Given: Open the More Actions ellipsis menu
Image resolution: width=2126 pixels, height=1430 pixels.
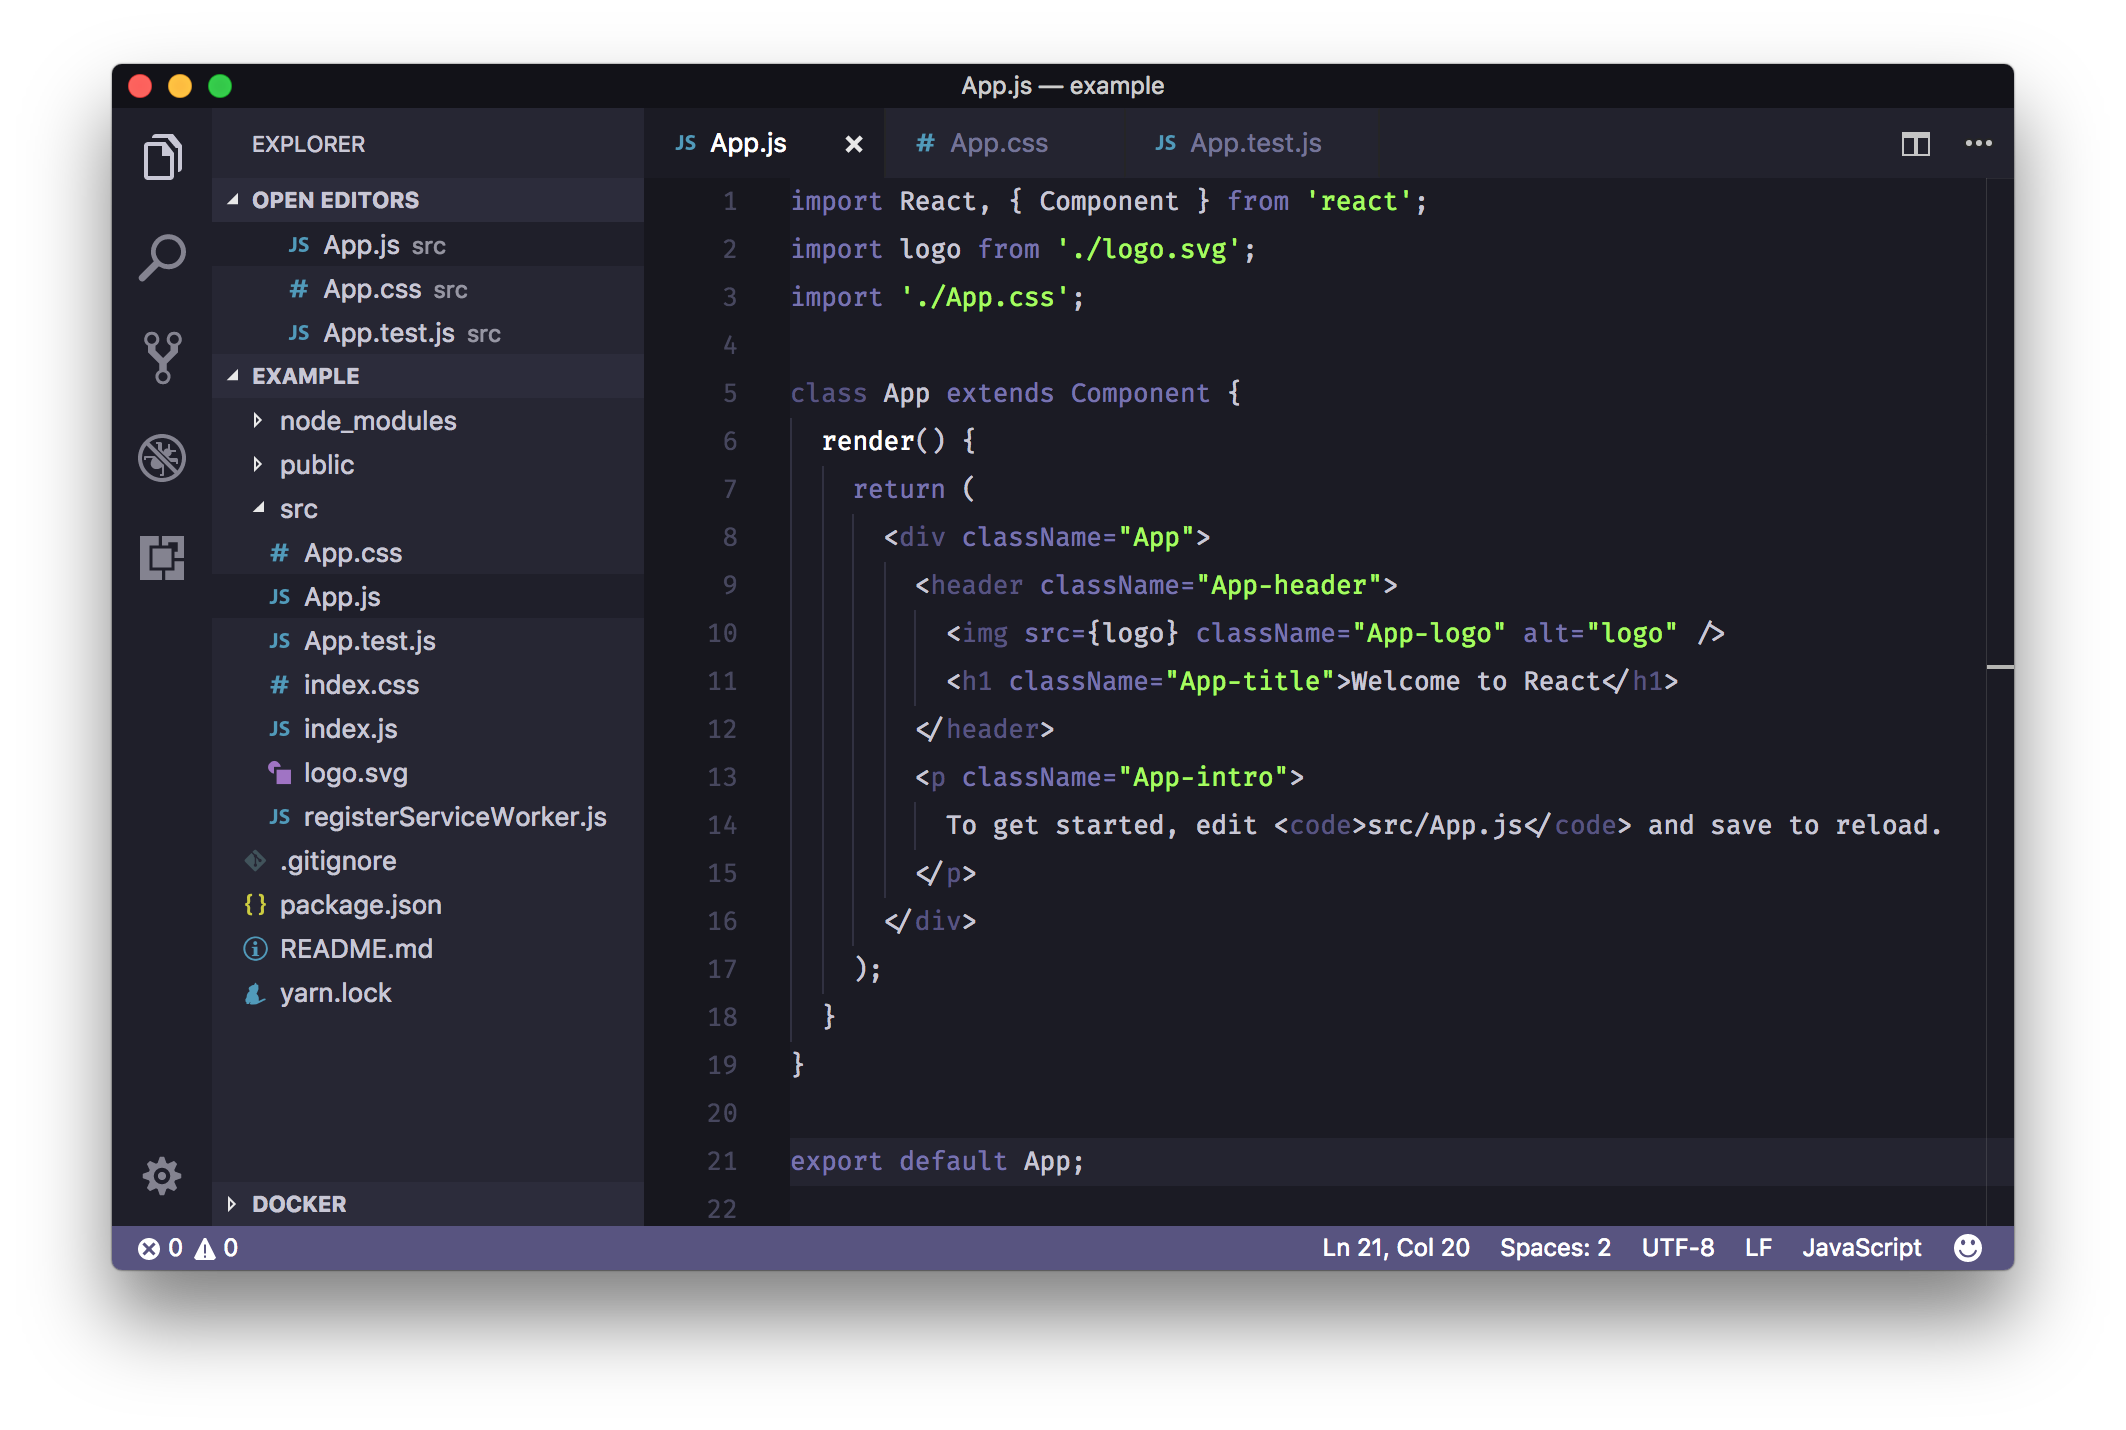Looking at the screenshot, I should (1978, 144).
